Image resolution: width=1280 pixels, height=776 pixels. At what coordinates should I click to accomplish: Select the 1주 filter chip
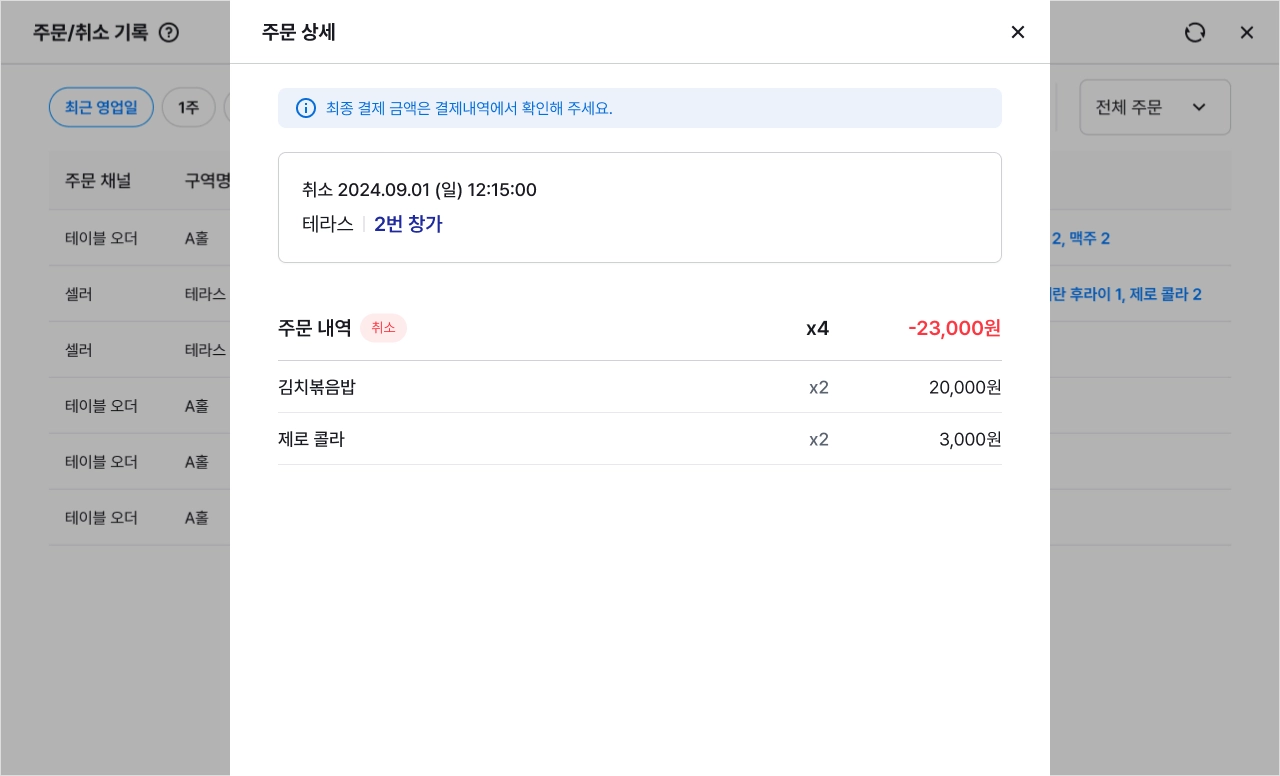(189, 107)
